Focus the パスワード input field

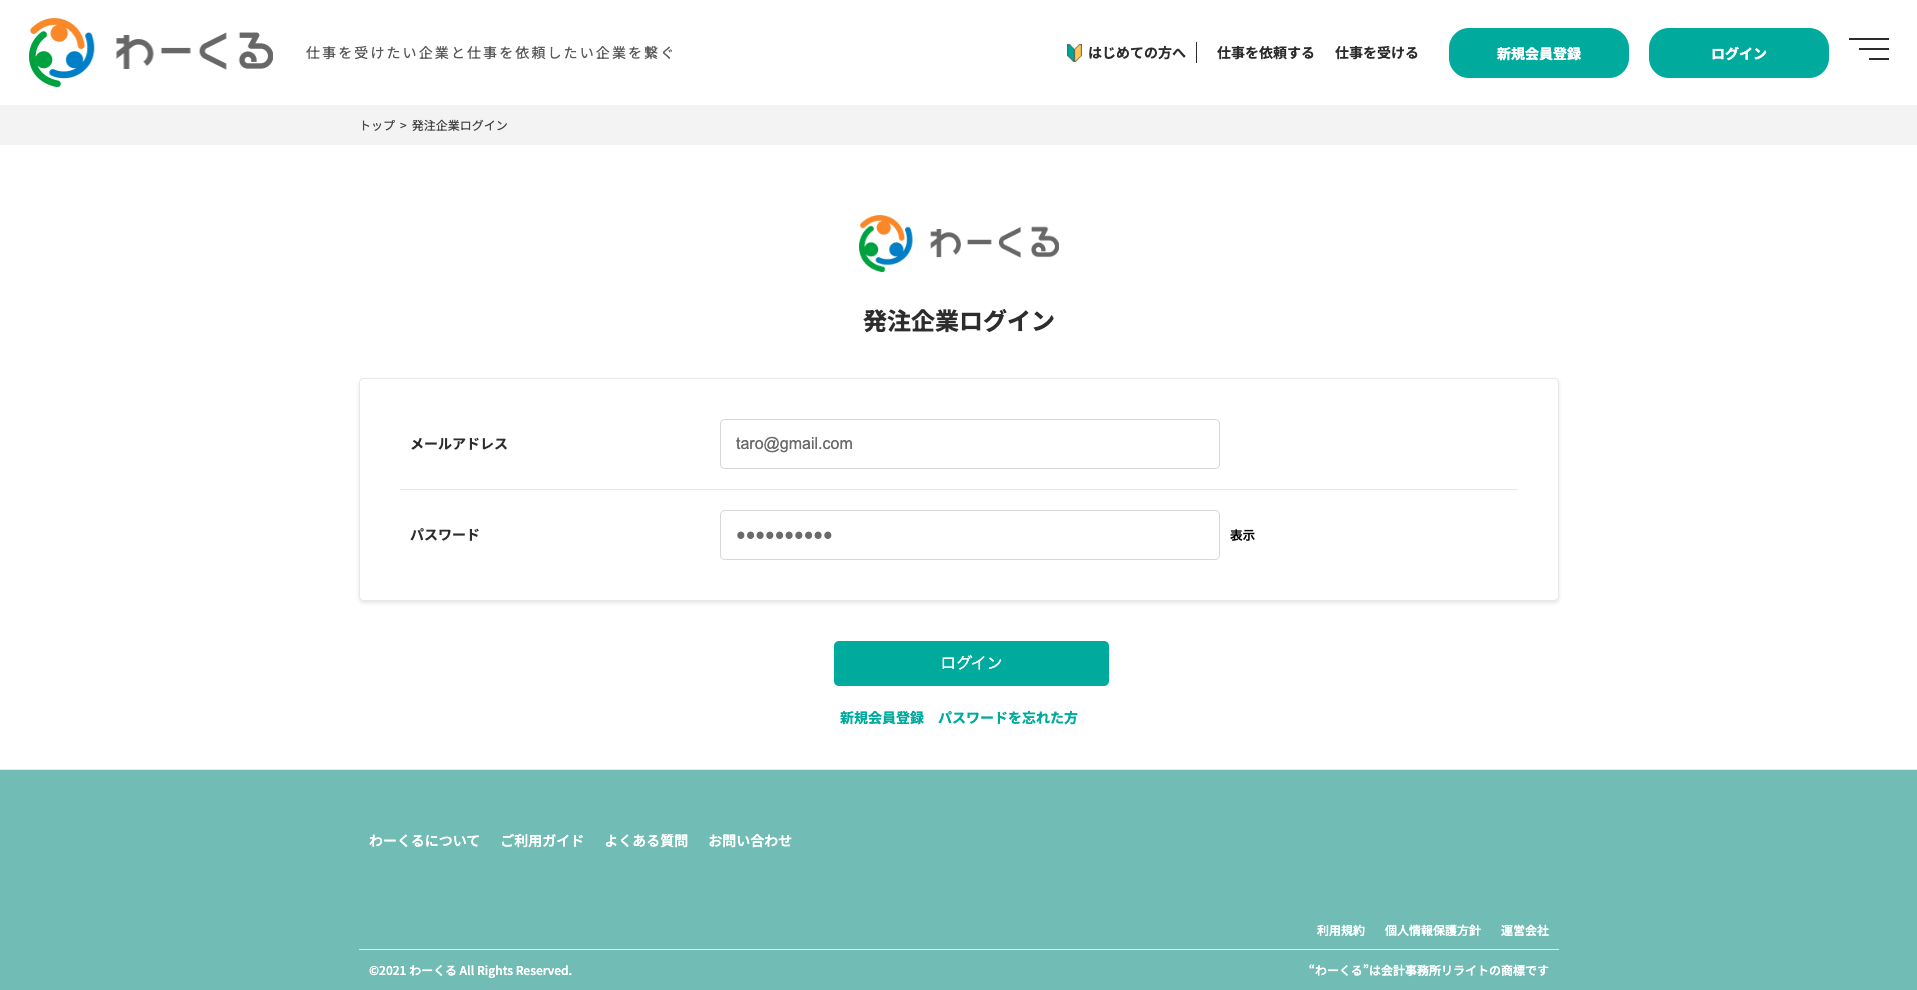pyautogui.click(x=969, y=535)
